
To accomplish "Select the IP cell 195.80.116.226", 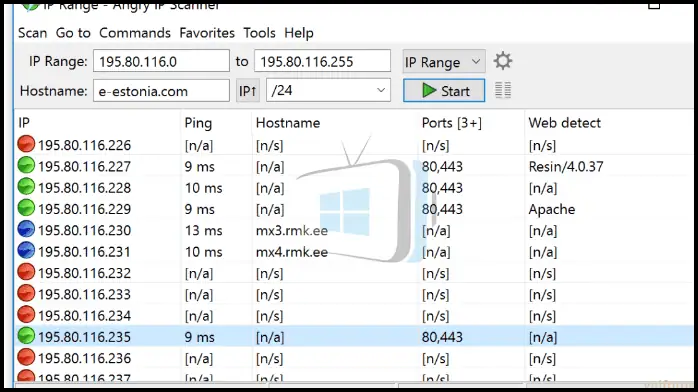I will 85,145.
